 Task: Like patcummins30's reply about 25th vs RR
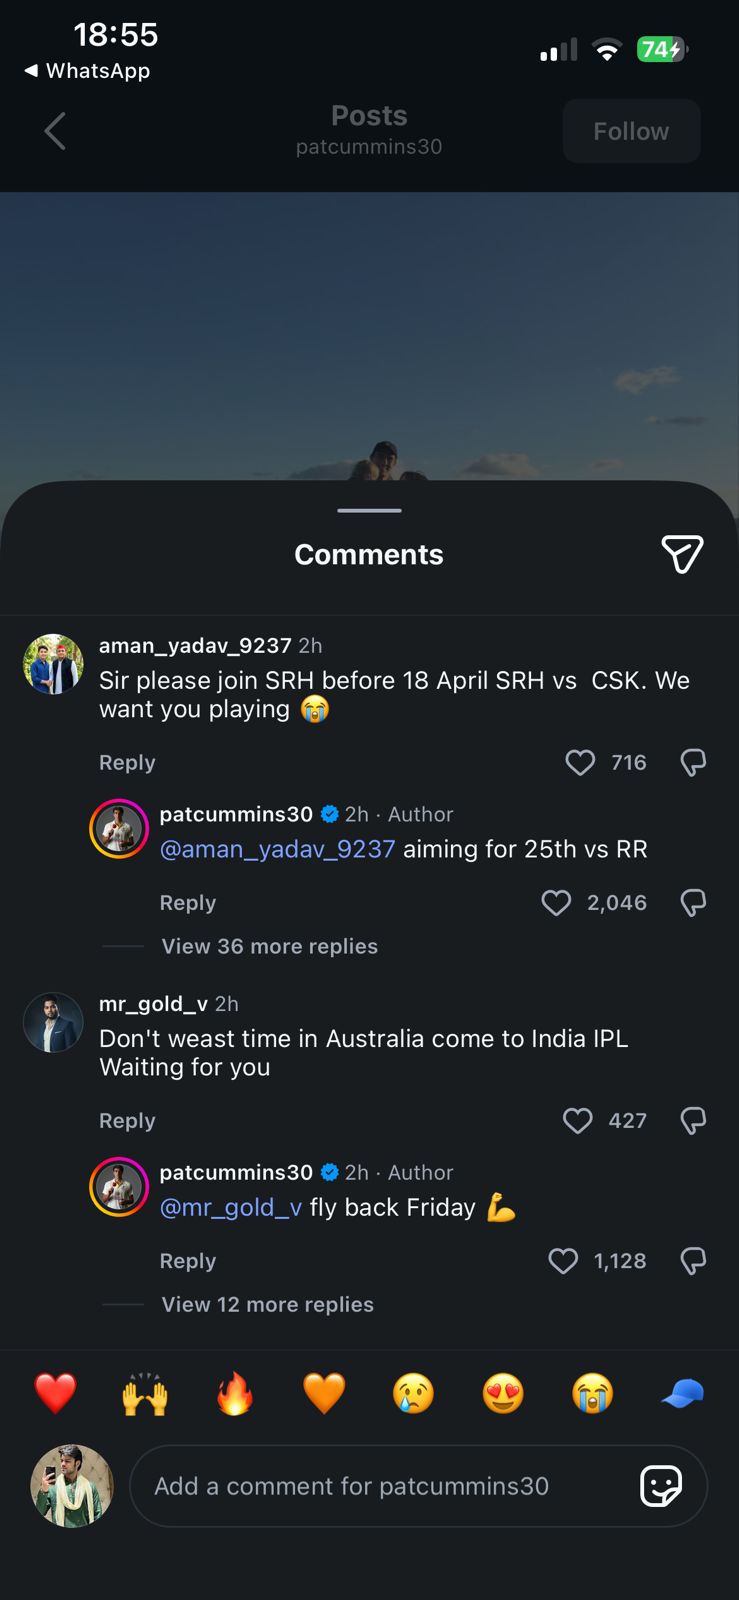556,903
